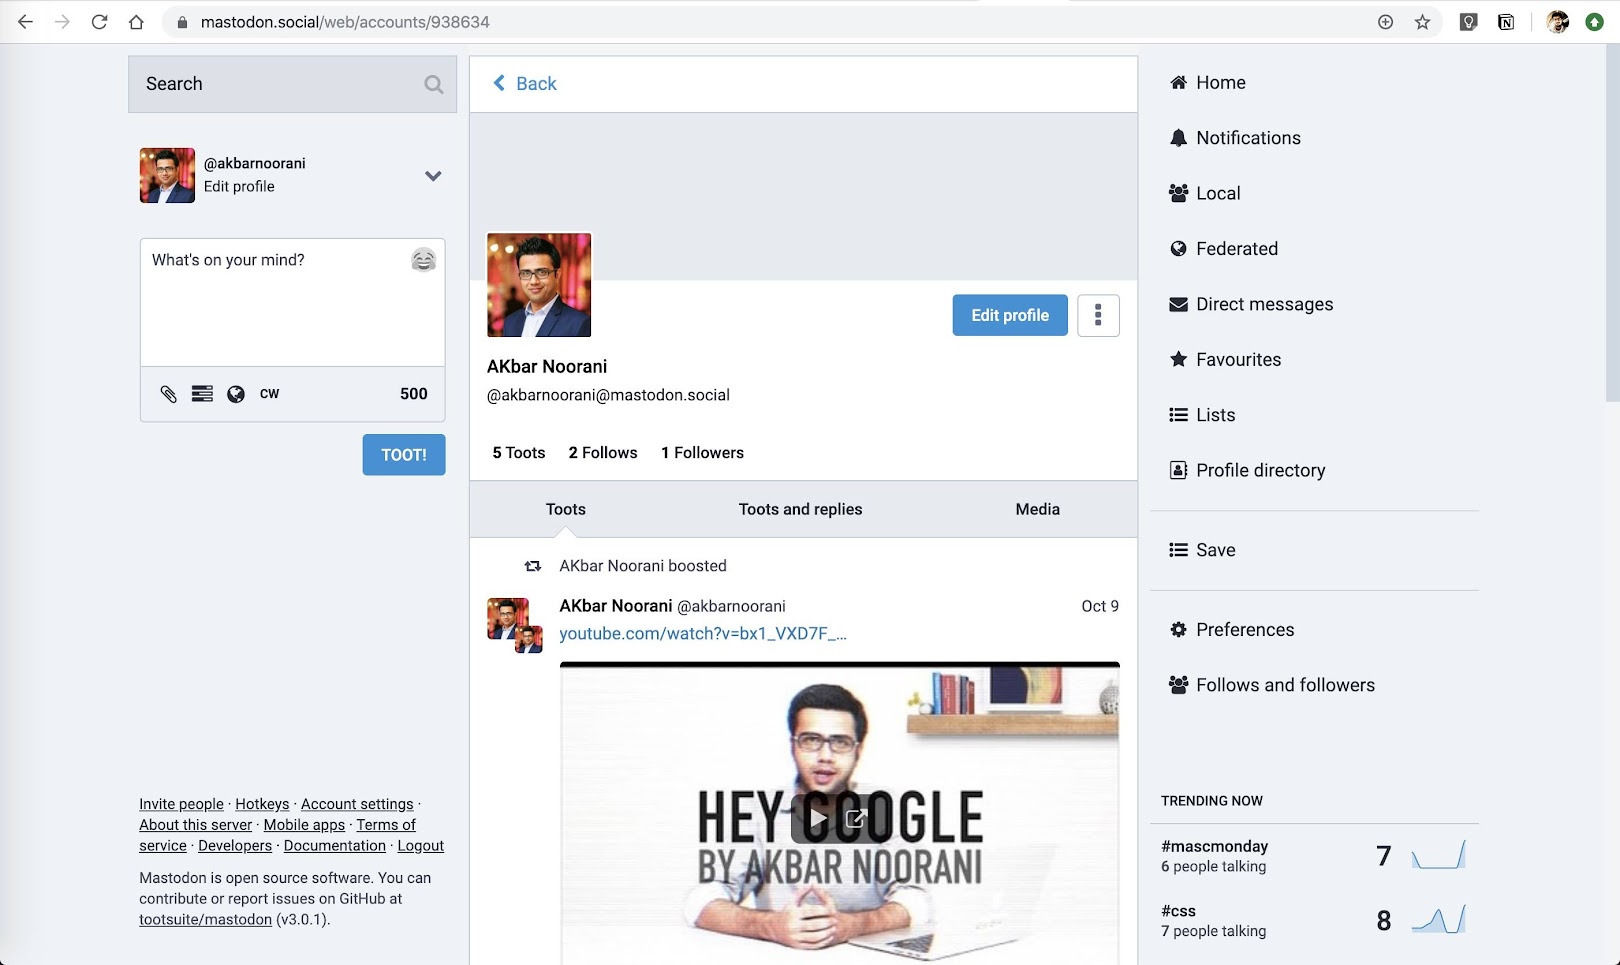Screen dimensions: 1620x965
Task: Change toot privacy with globe icon
Action: (x=236, y=394)
